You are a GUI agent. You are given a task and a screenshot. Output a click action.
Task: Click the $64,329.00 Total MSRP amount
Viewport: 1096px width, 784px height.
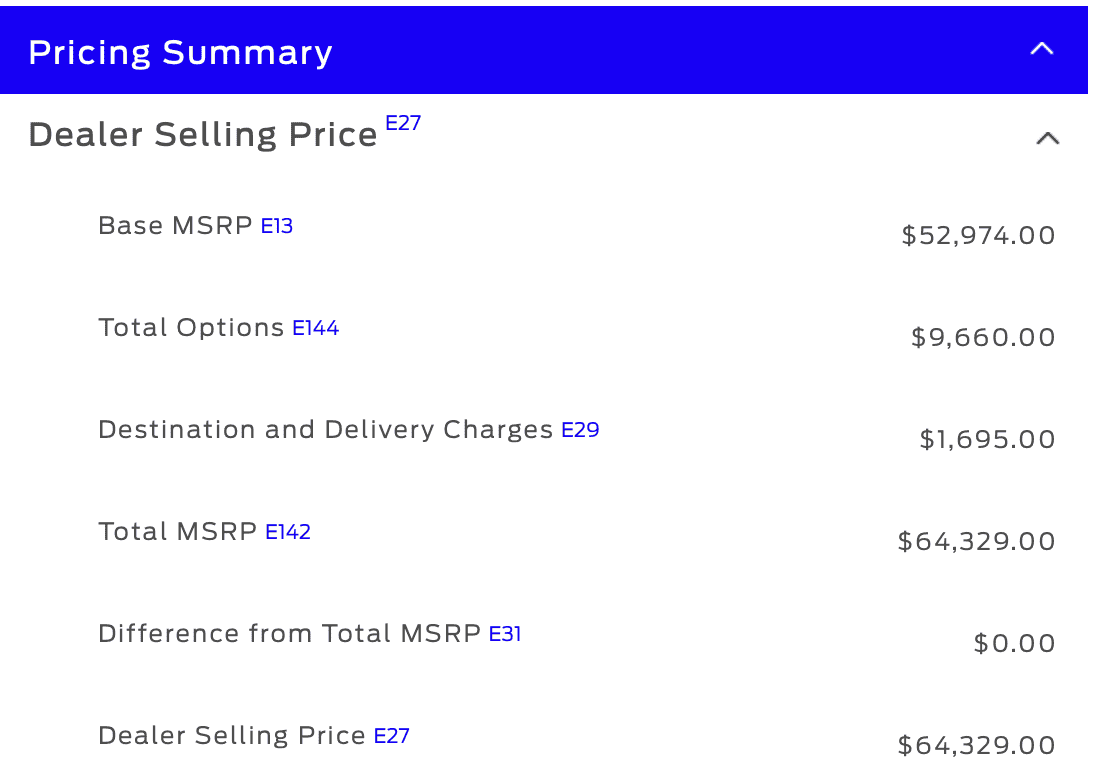[x=976, y=542]
